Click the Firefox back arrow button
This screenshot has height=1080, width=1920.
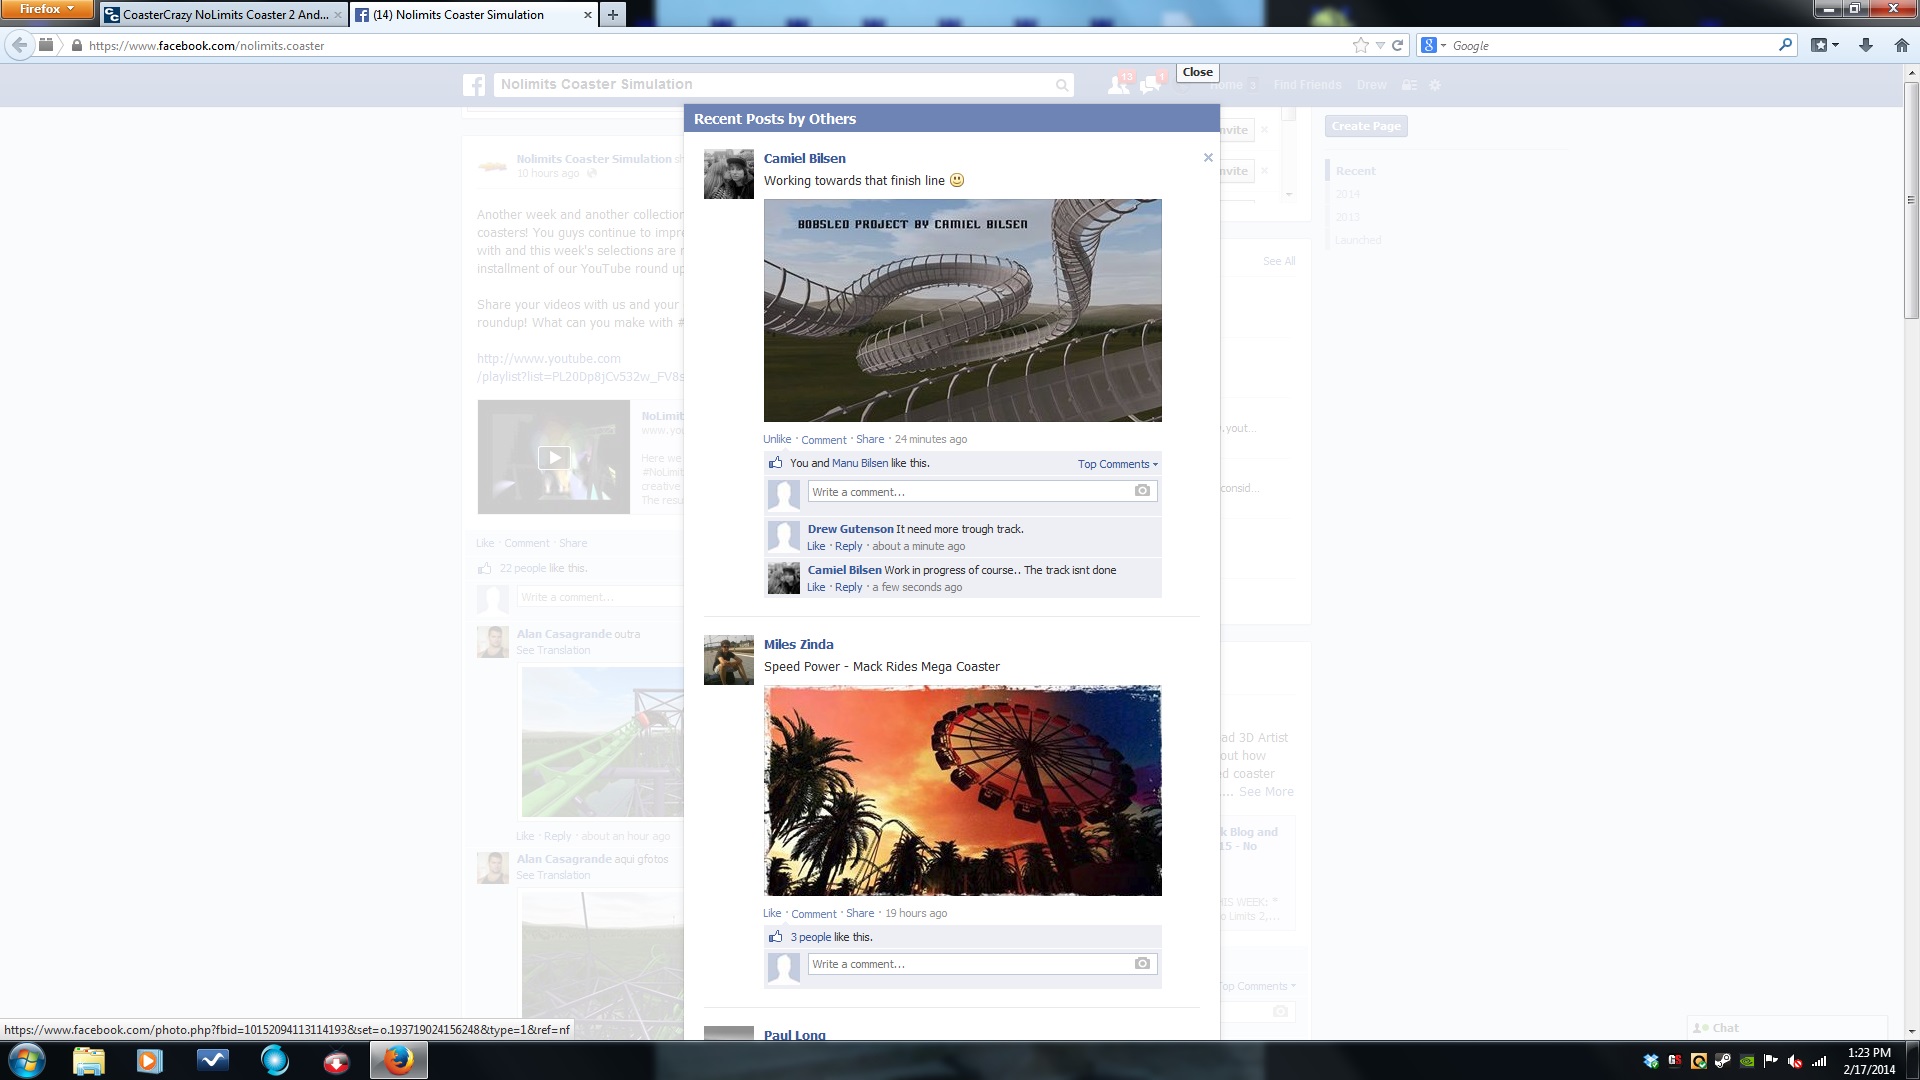tap(19, 45)
